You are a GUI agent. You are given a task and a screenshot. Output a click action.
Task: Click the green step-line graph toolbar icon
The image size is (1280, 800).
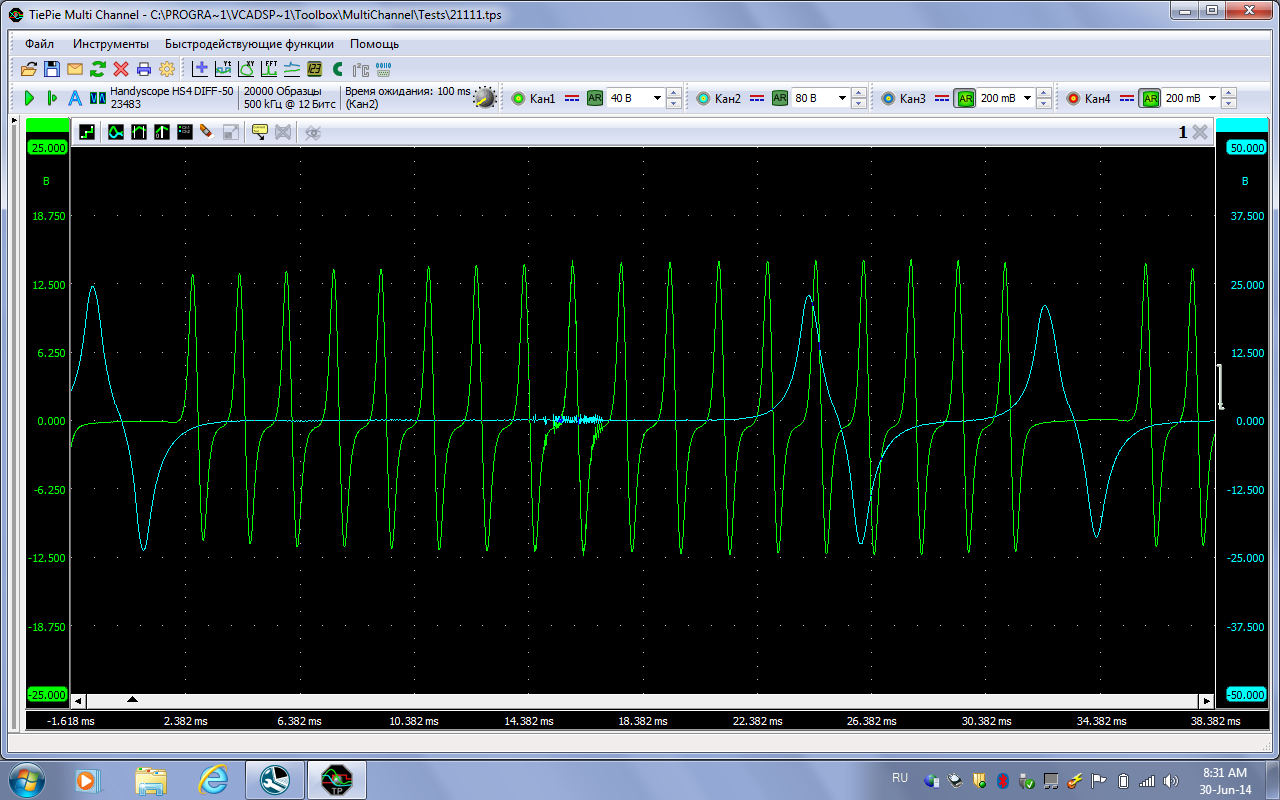(87, 131)
